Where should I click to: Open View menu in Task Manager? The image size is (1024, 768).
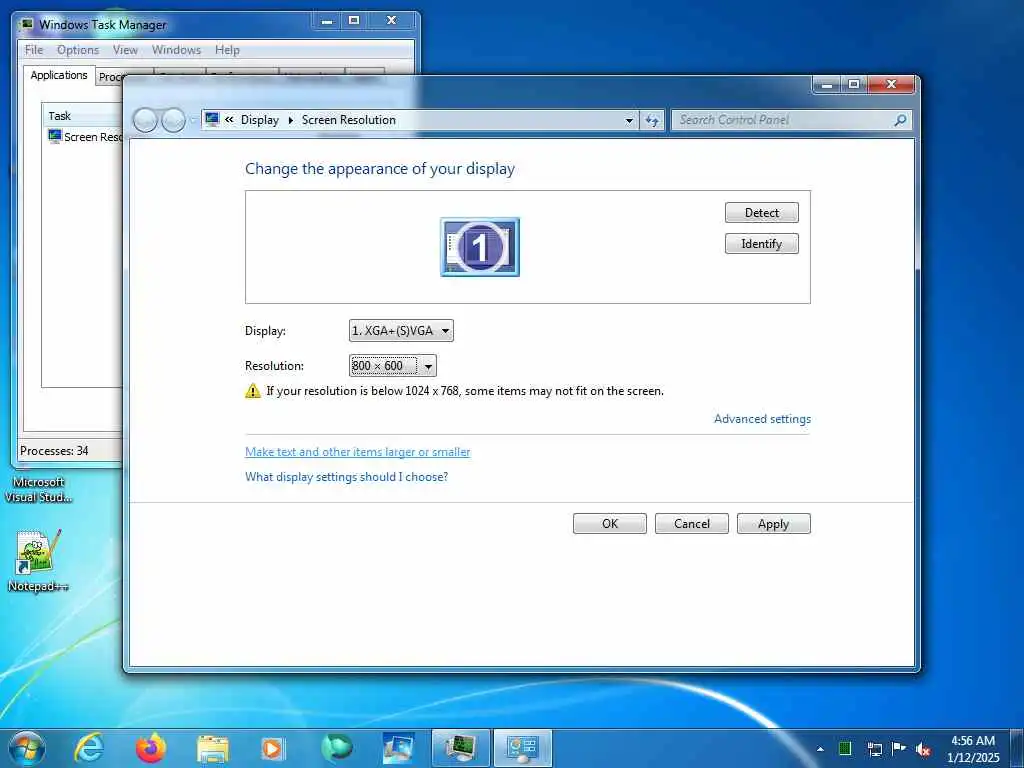(x=125, y=50)
